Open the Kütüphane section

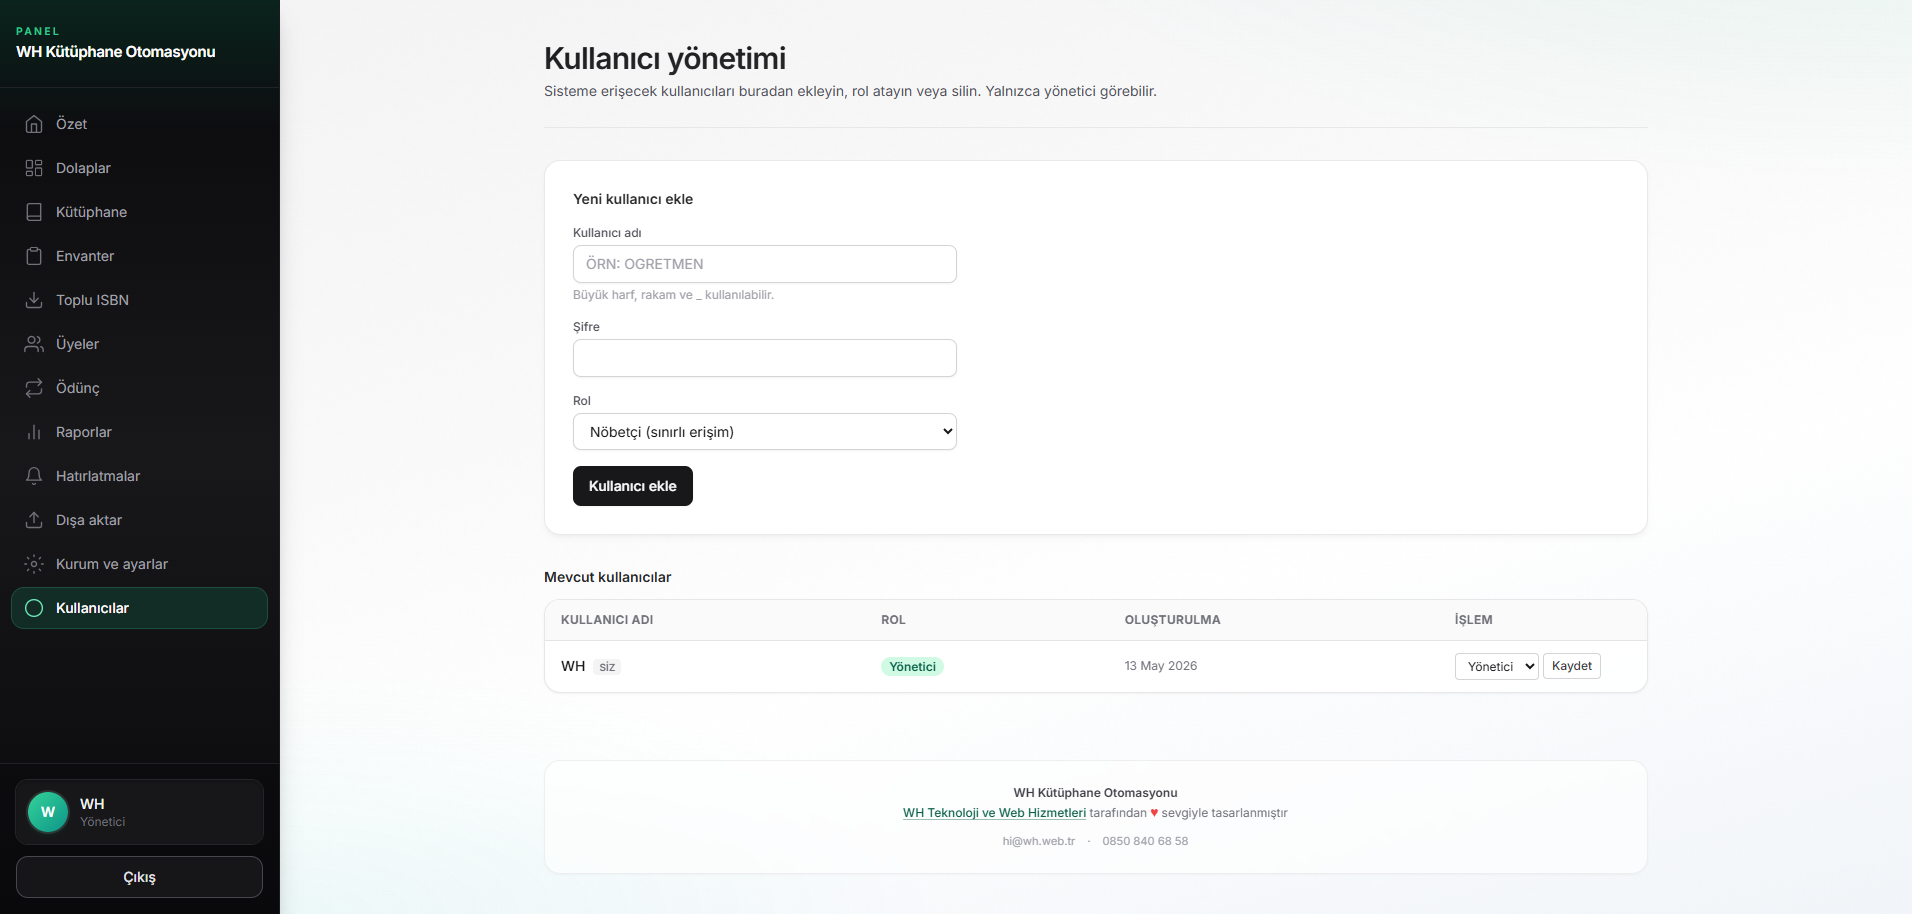pyautogui.click(x=139, y=212)
